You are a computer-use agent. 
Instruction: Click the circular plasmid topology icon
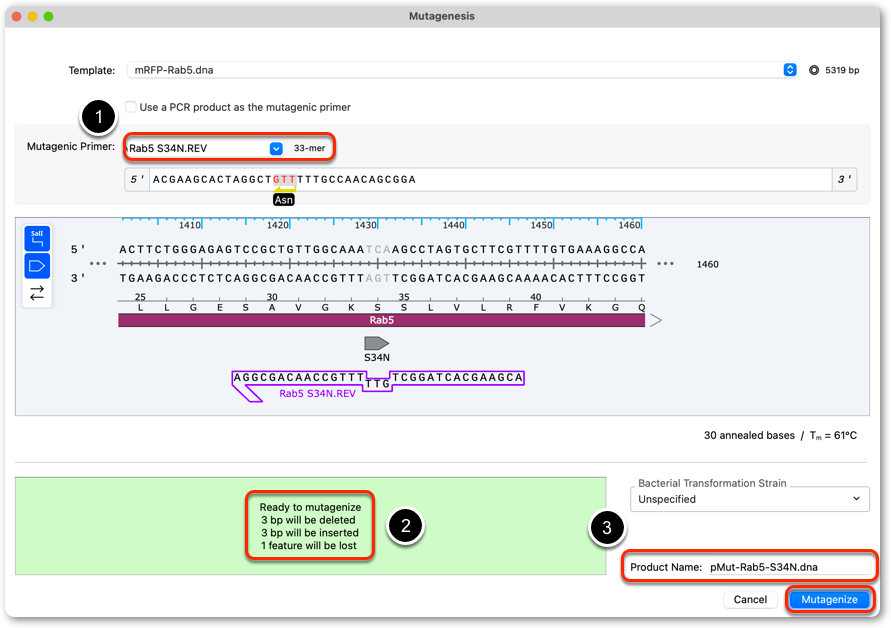coord(814,70)
